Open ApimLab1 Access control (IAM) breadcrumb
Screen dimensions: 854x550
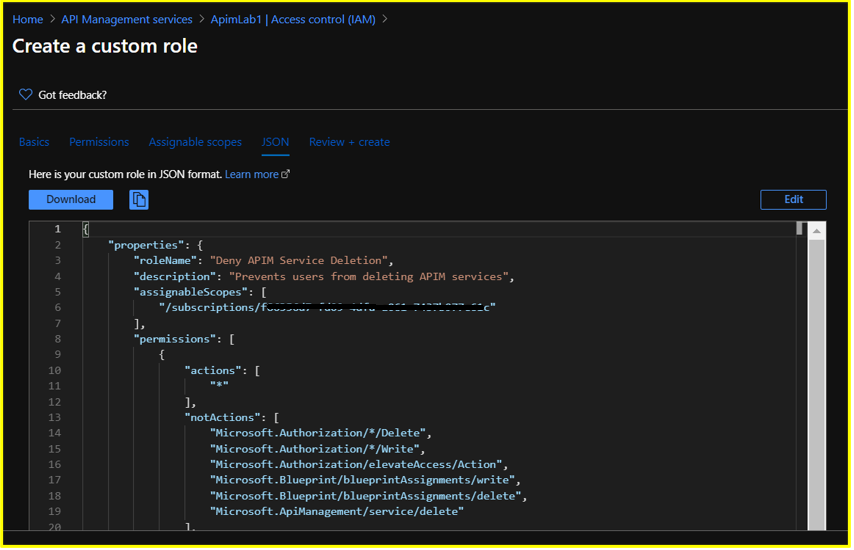click(293, 19)
